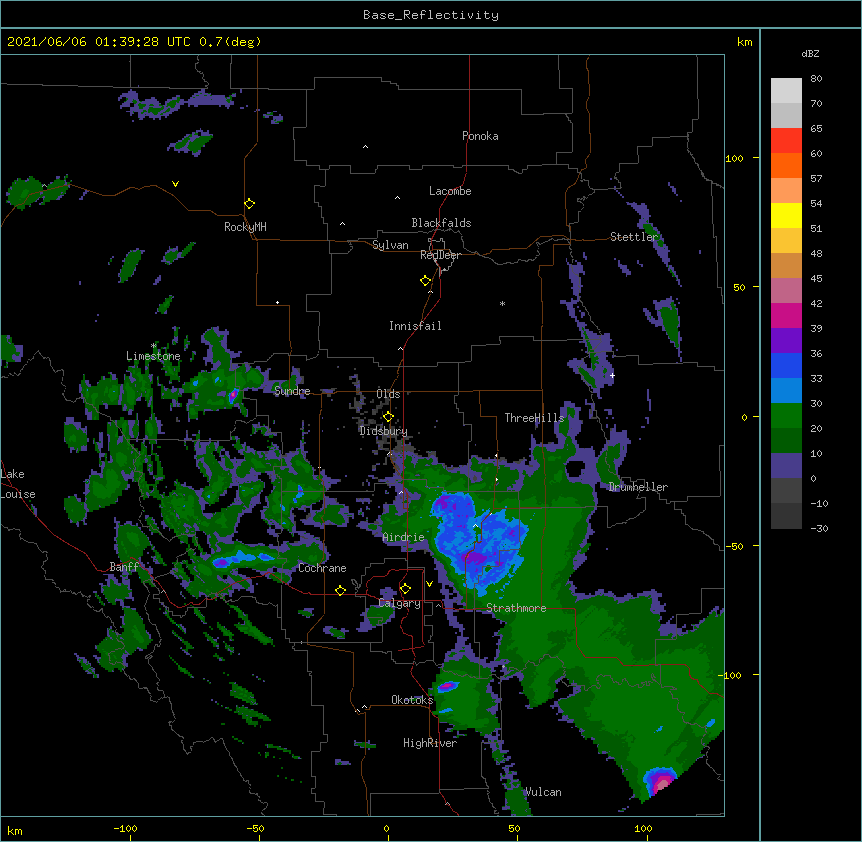Pick the purple 39 to 36 dBZ swatch
The width and height of the screenshot is (862, 842).
click(786, 341)
